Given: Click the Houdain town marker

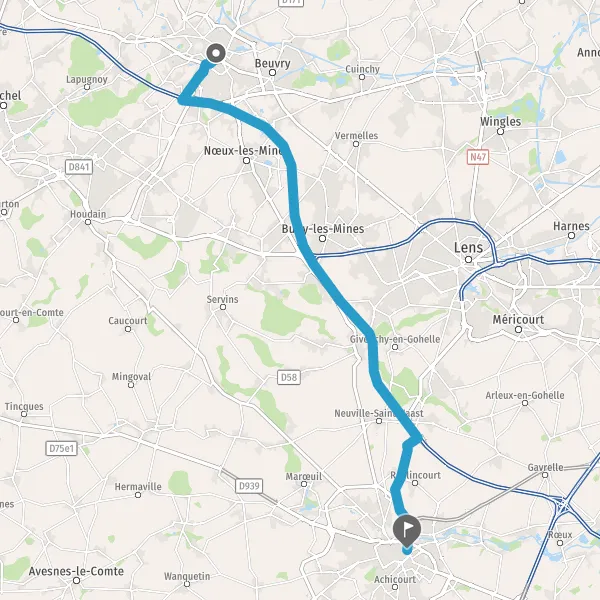Looking at the screenshot, I should click(x=88, y=222).
